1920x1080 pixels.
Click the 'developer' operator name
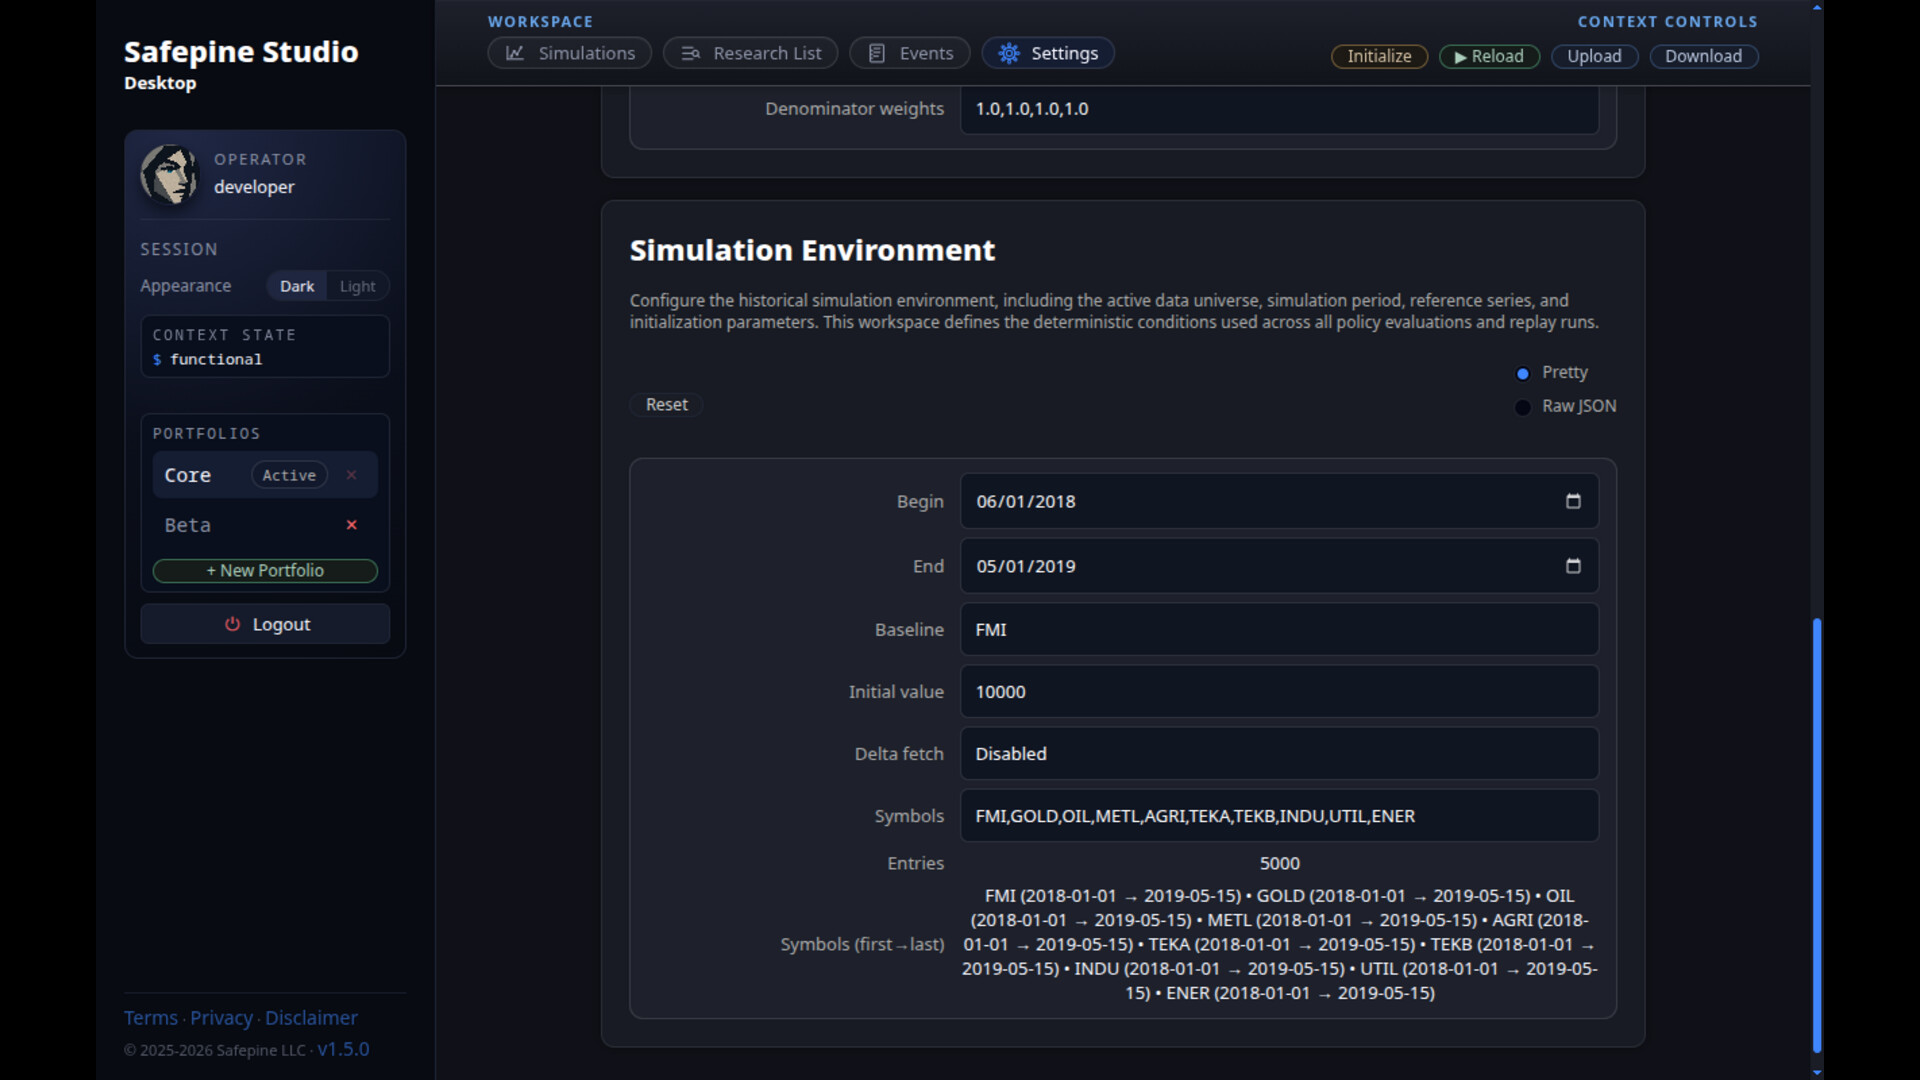pos(254,187)
